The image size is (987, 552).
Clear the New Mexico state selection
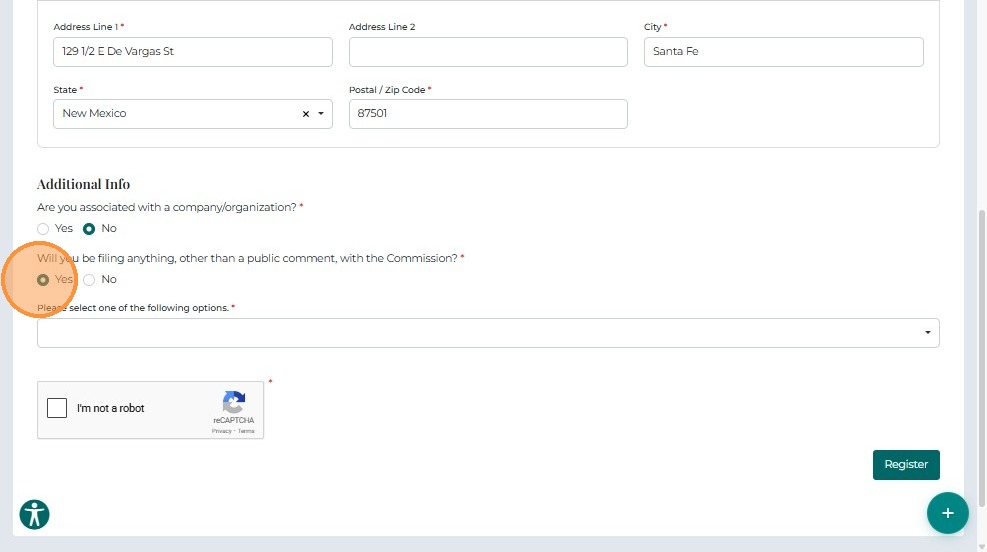(x=306, y=114)
